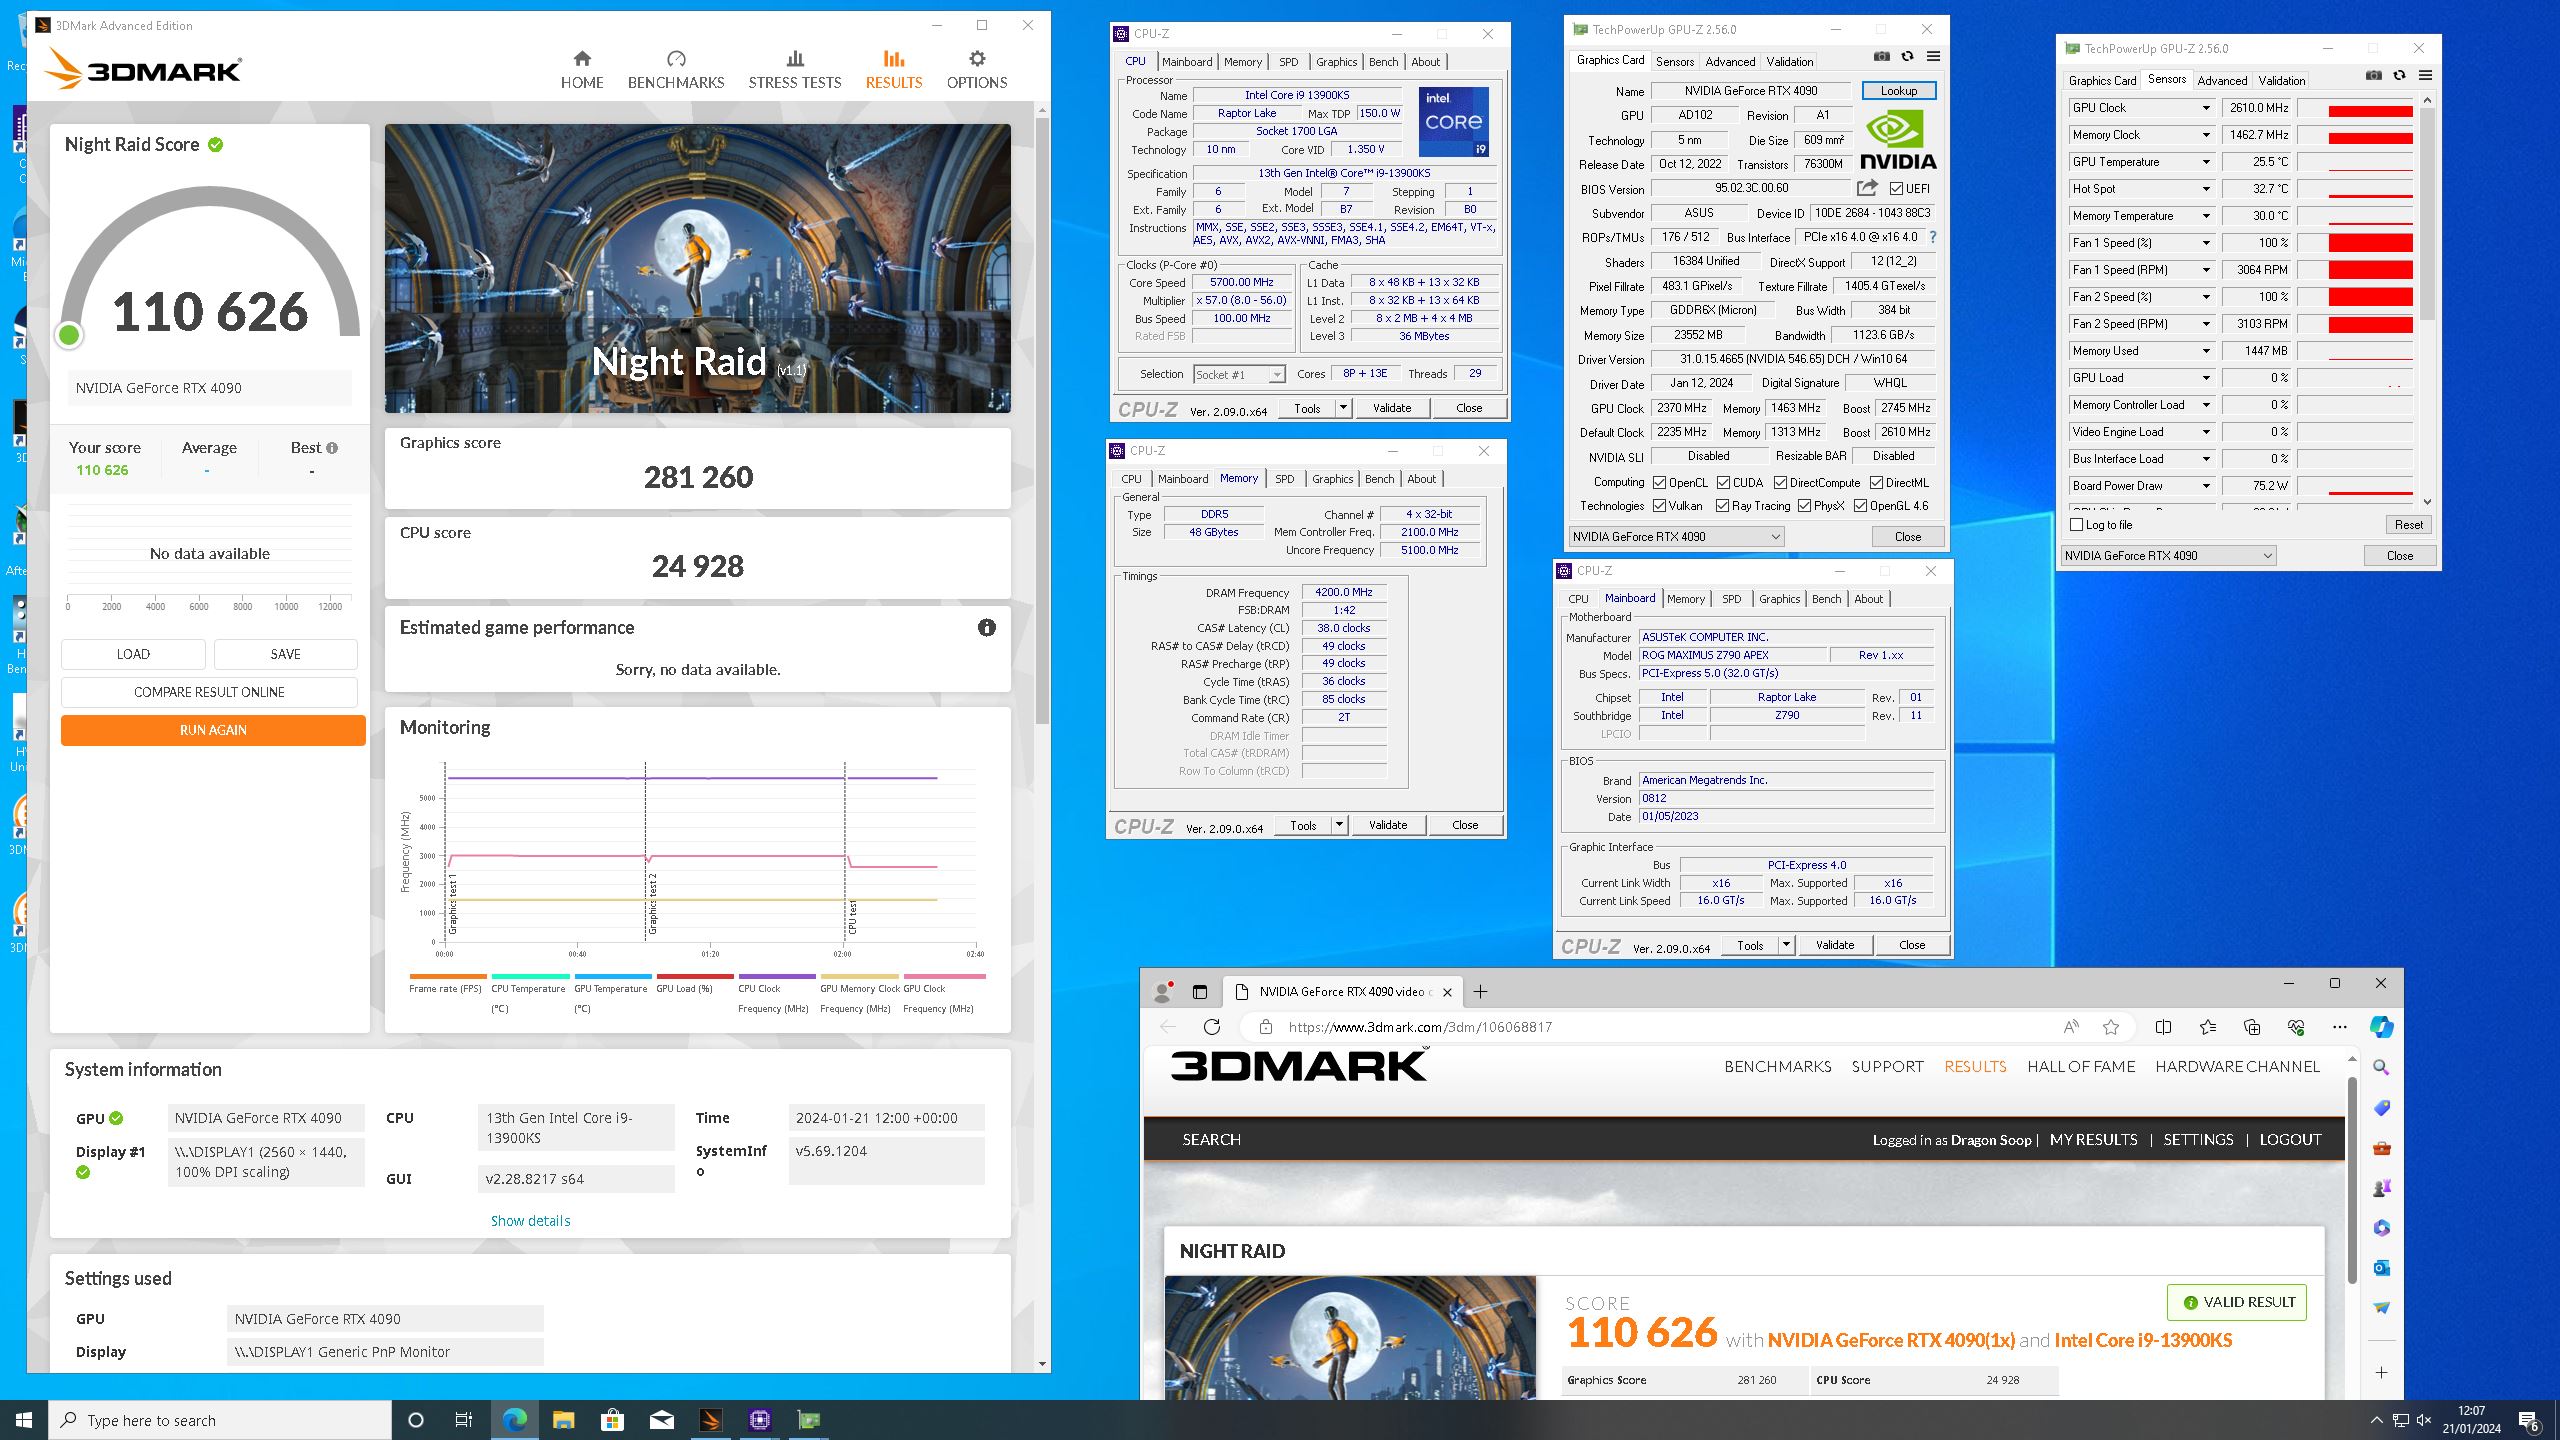Open GPU selector dropdown in GPU-Z Sensors window
The image size is (2560, 1440).
tap(2168, 556)
